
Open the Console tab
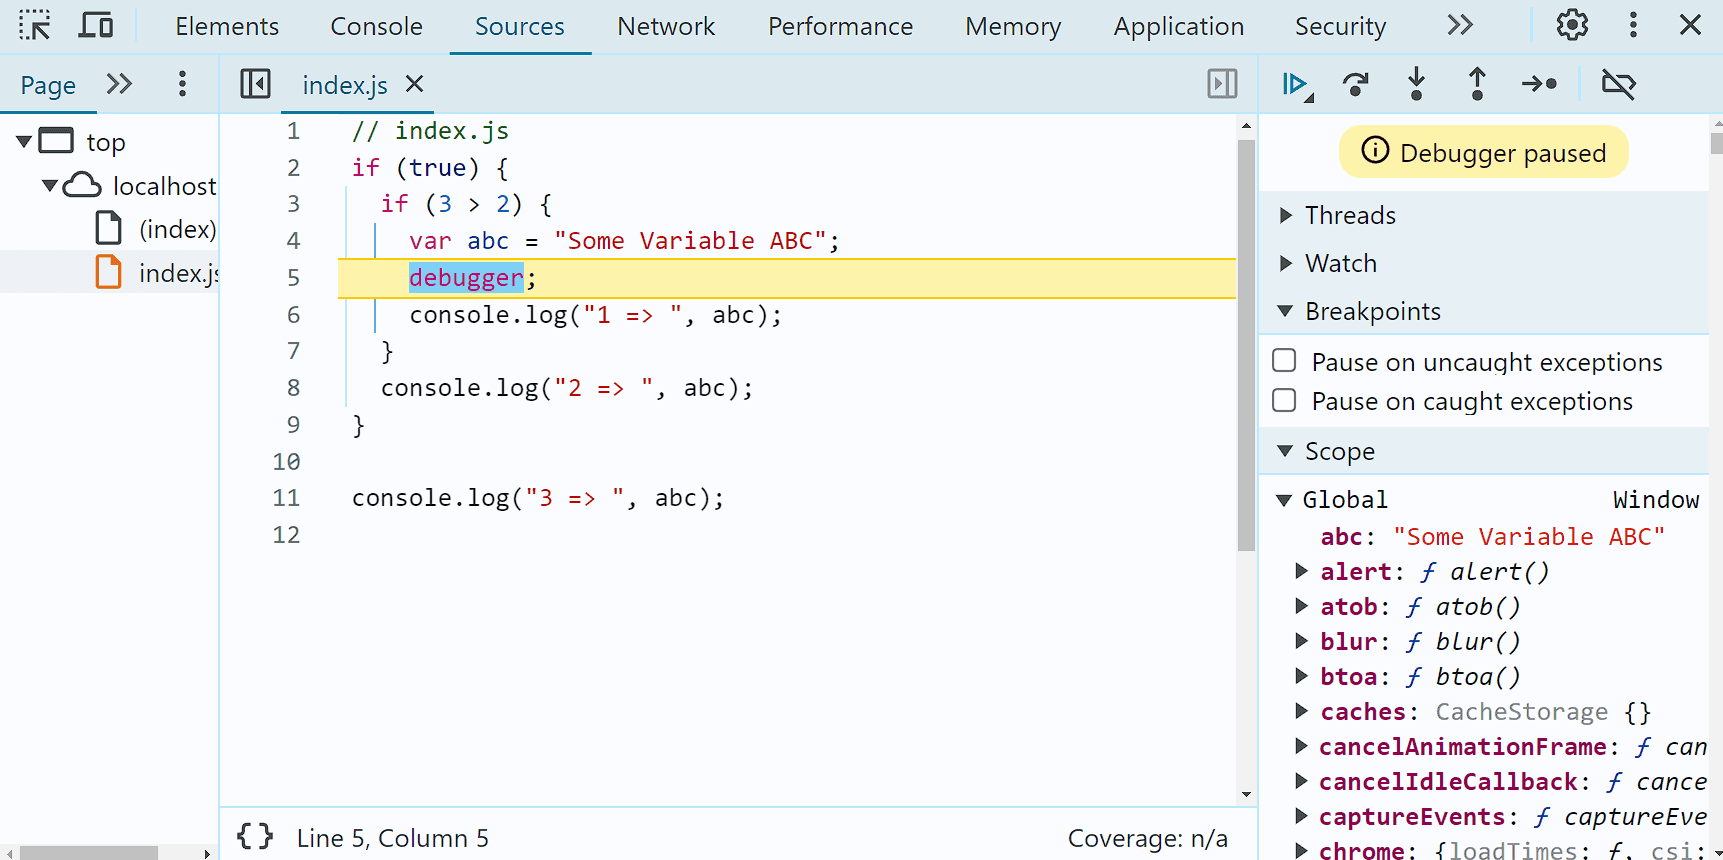(x=376, y=26)
